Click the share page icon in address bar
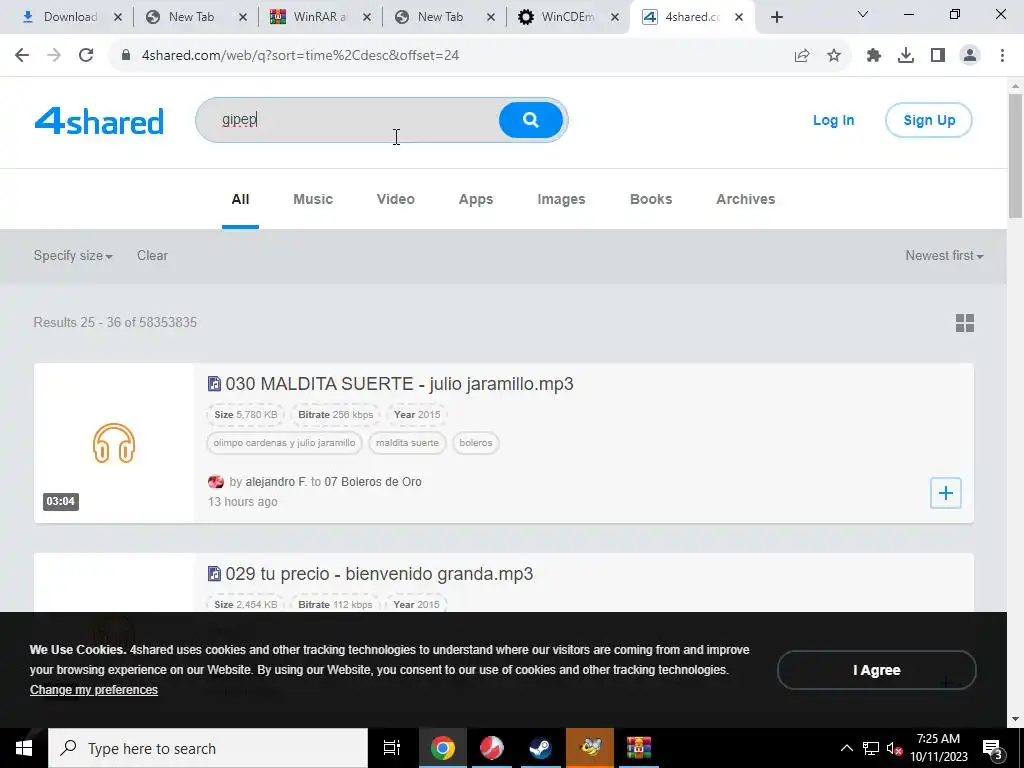This screenshot has width=1024, height=768. tap(802, 56)
